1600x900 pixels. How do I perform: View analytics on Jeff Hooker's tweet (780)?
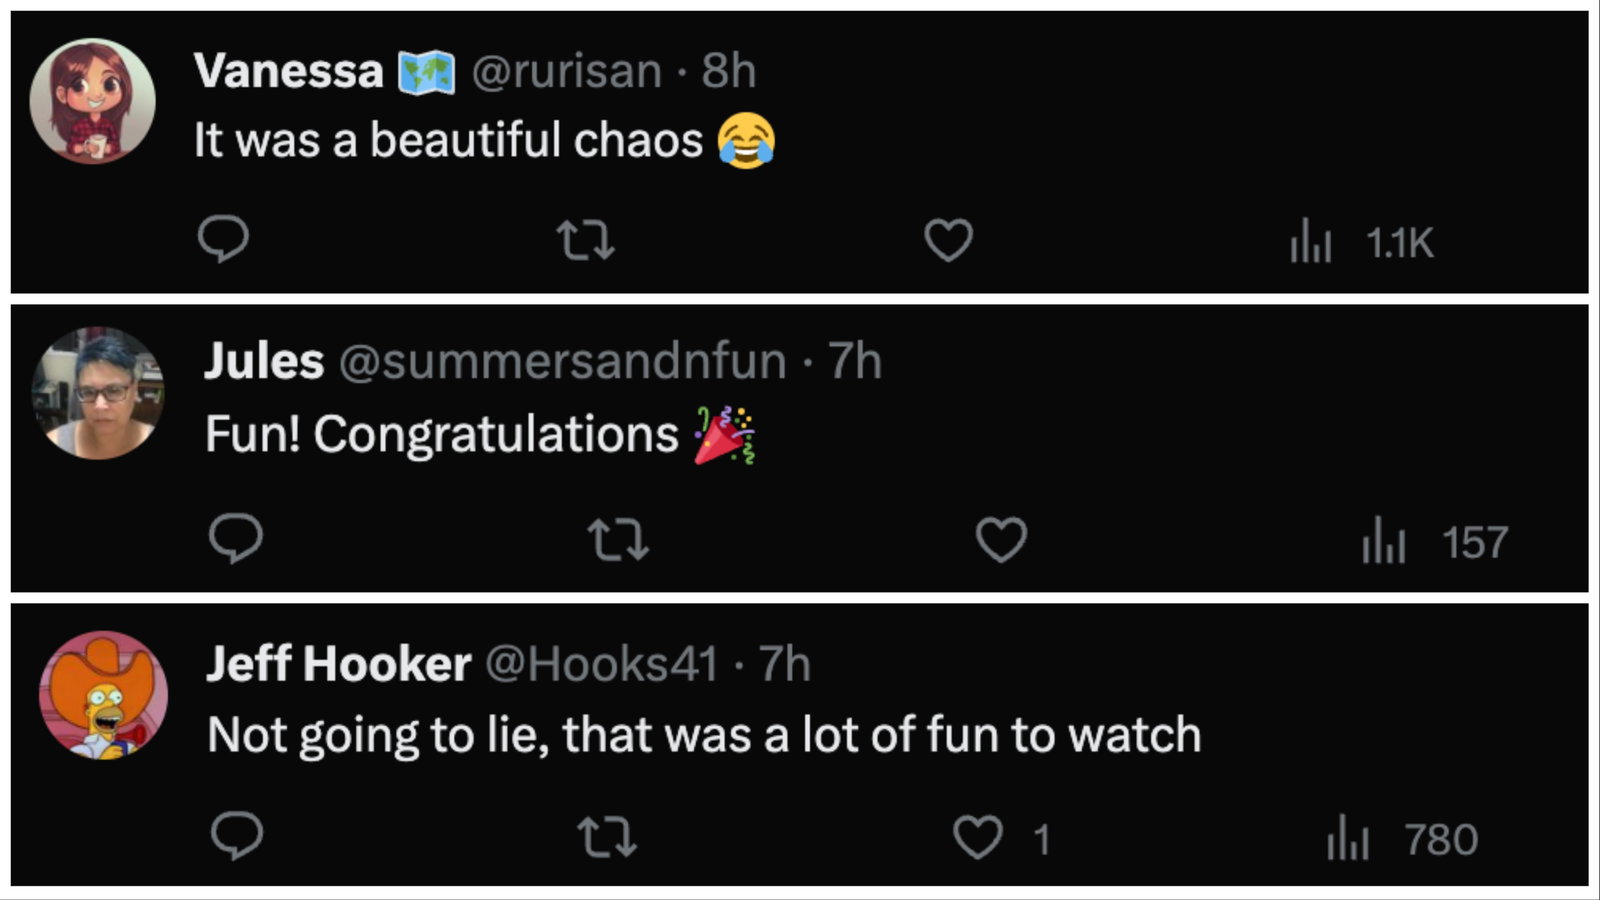[1402, 840]
